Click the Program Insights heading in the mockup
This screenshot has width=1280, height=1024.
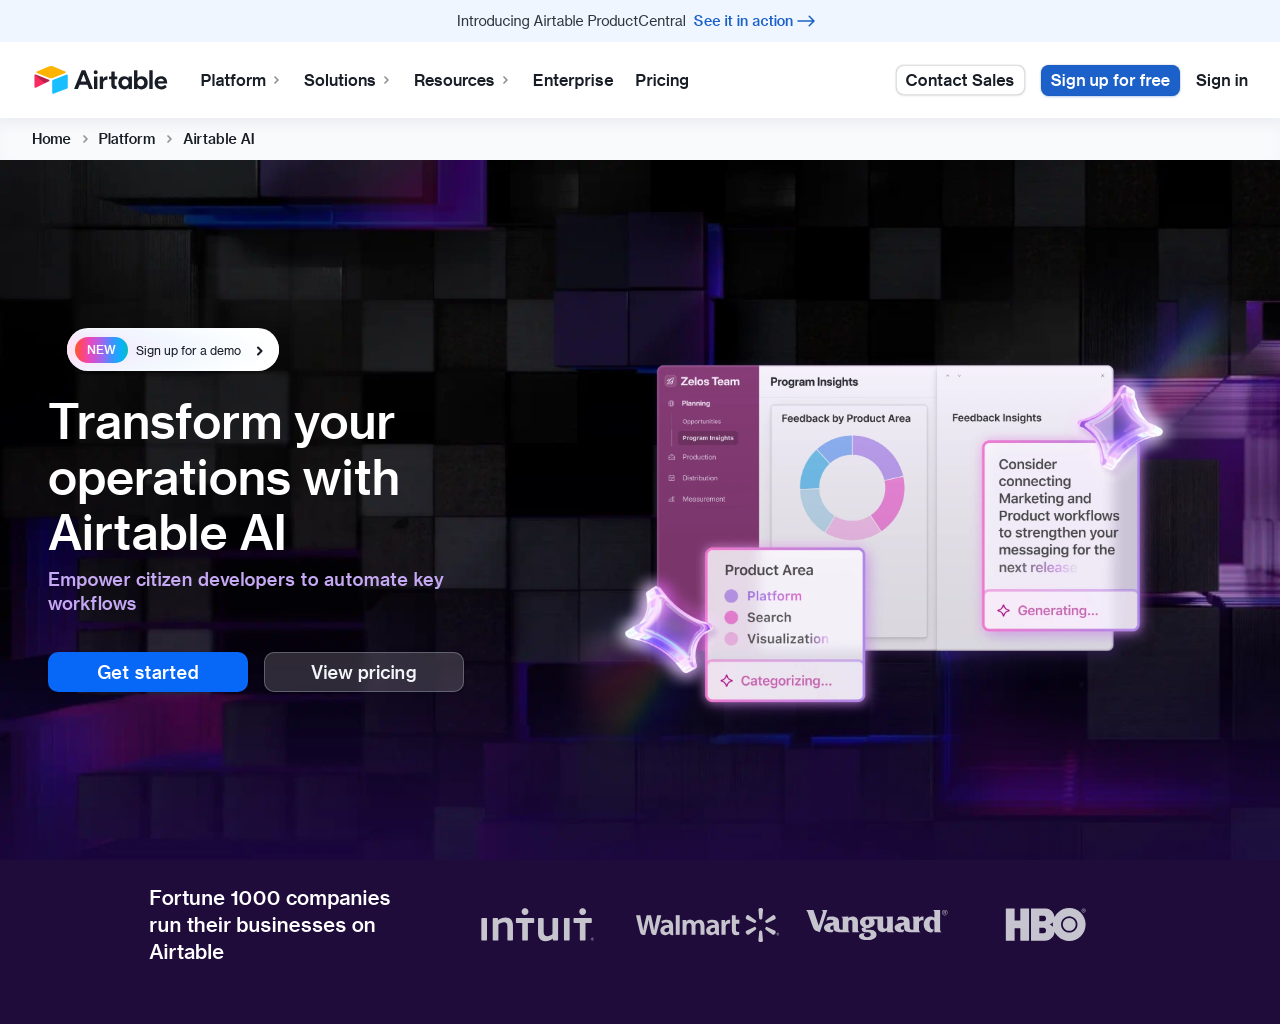(814, 382)
